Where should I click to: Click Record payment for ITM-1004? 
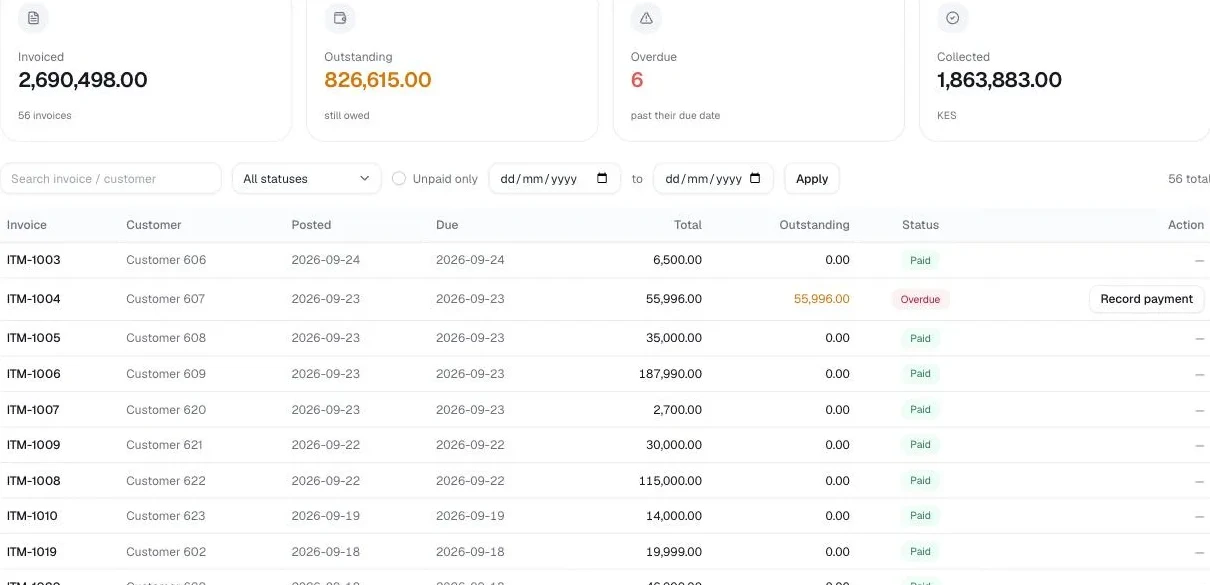click(1146, 299)
